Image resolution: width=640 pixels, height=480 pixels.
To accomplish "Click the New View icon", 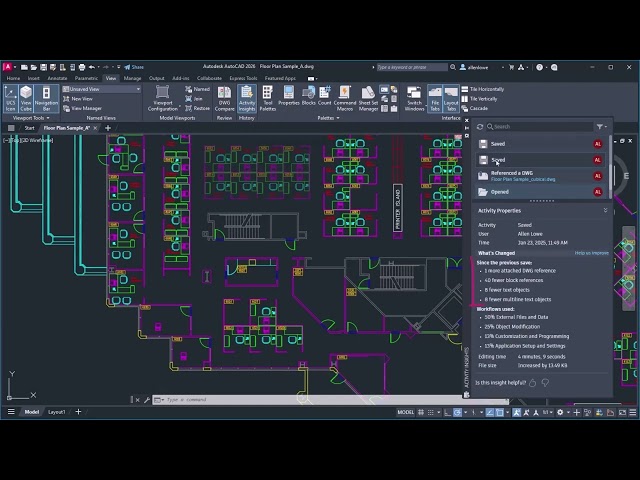I will click(x=66, y=99).
